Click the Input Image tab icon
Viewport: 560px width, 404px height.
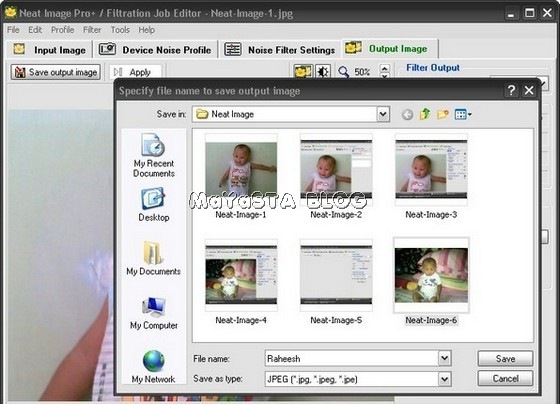pos(19,49)
